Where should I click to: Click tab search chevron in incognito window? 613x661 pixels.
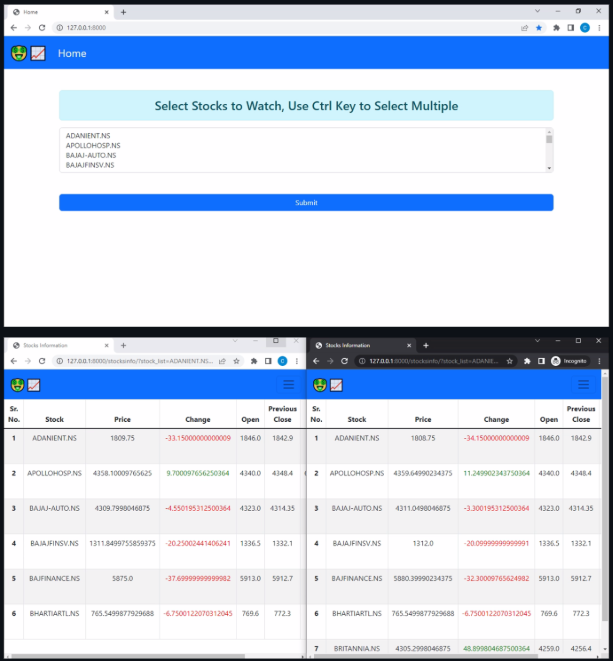click(x=538, y=341)
